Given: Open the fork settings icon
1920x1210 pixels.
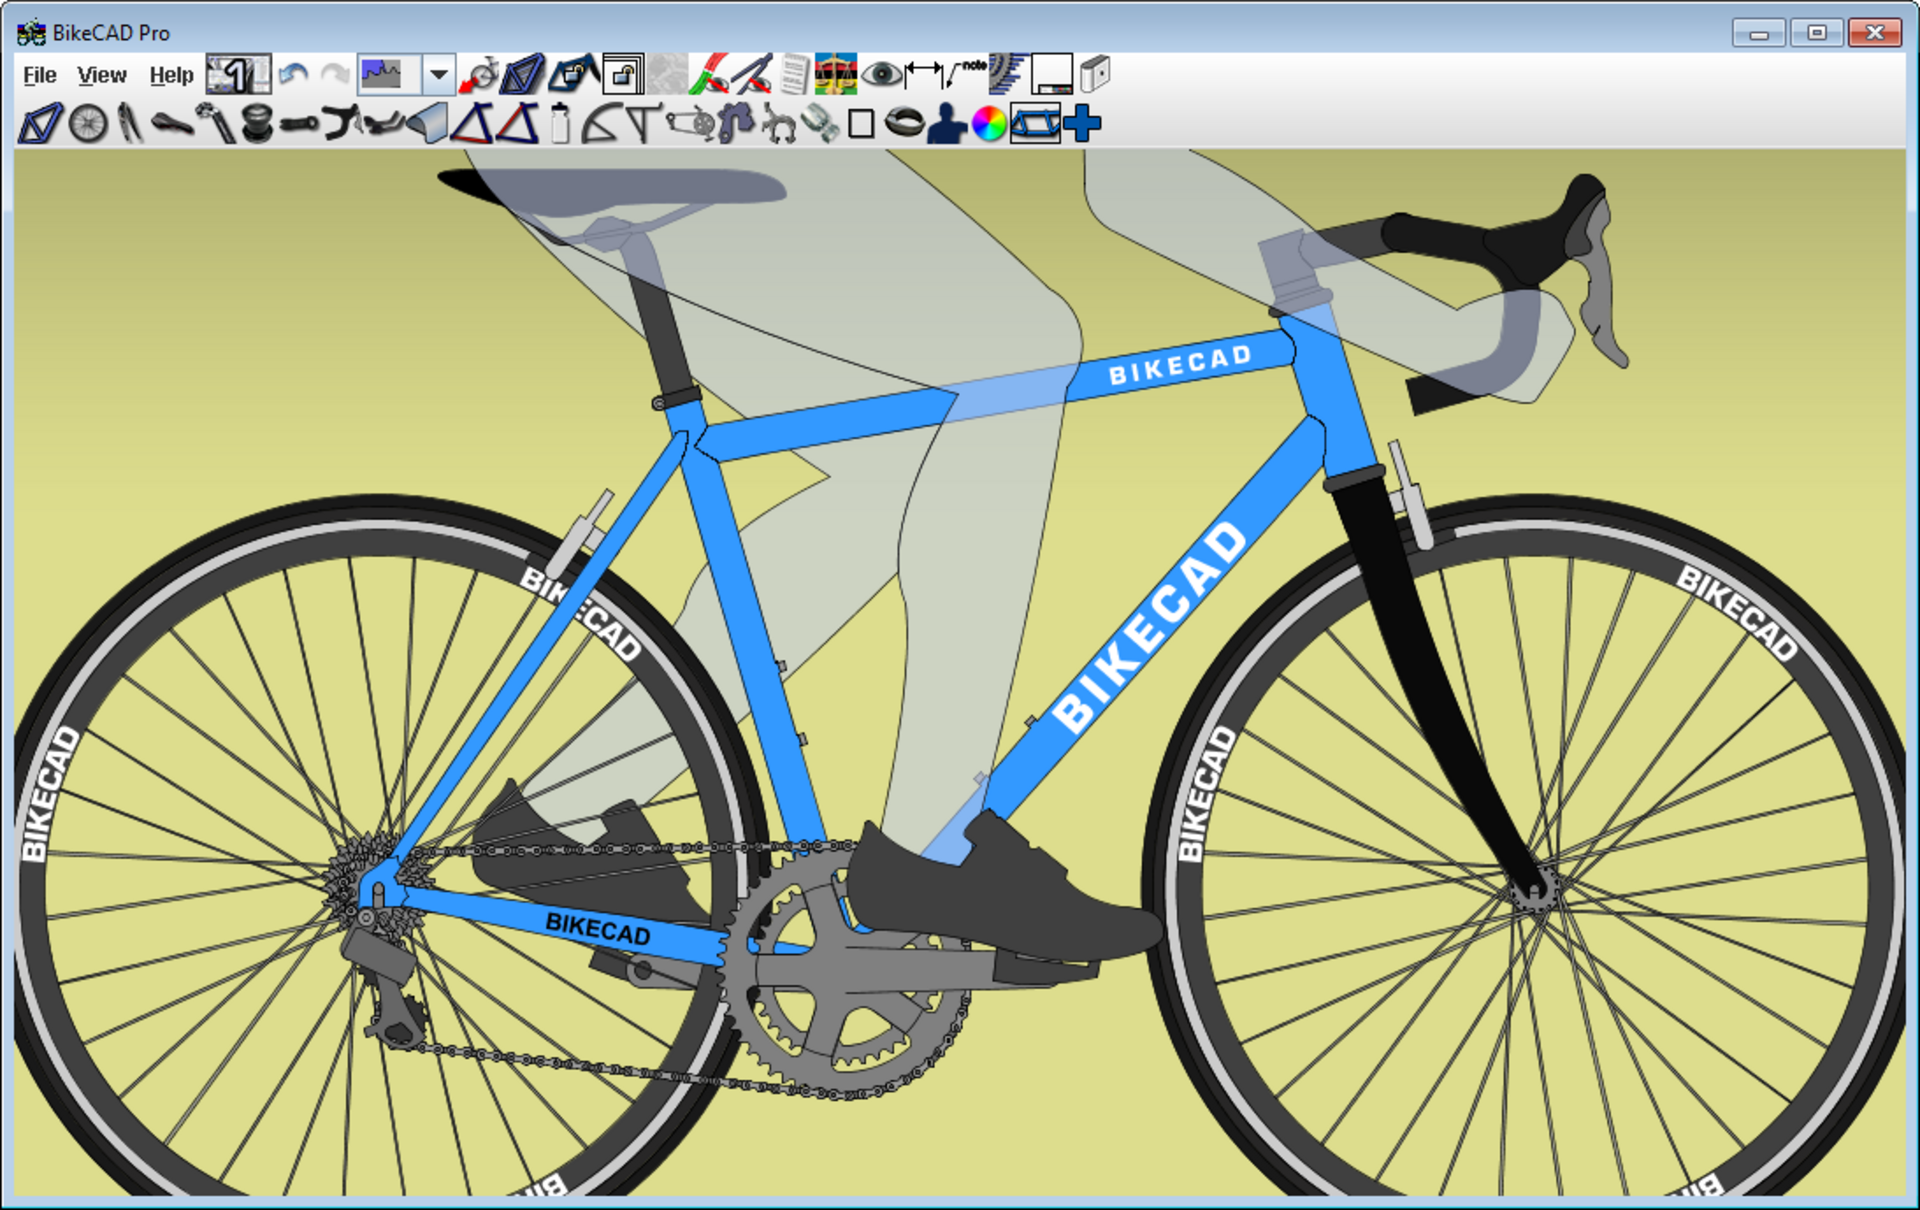Looking at the screenshot, I should pos(130,124).
